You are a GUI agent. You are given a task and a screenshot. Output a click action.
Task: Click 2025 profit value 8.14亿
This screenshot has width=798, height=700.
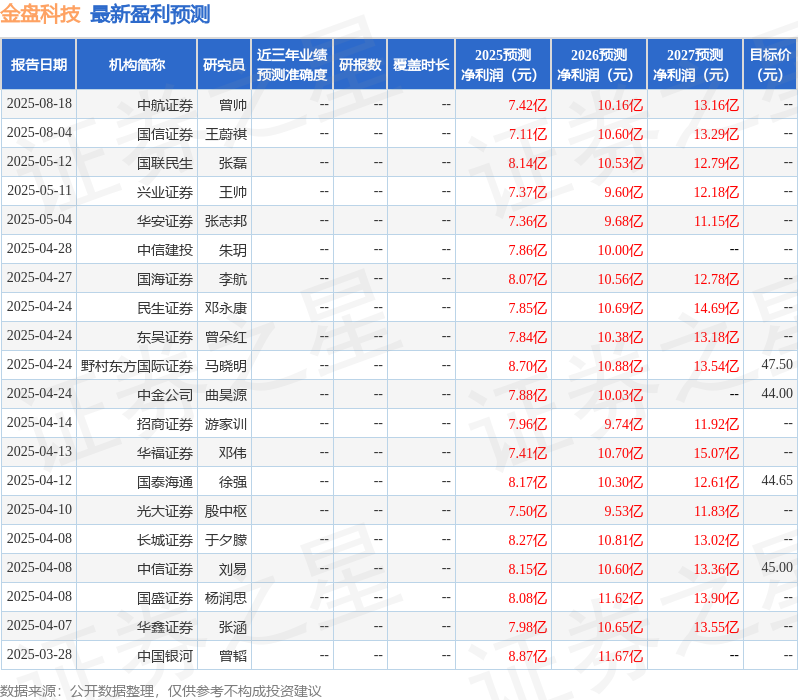[528, 163]
